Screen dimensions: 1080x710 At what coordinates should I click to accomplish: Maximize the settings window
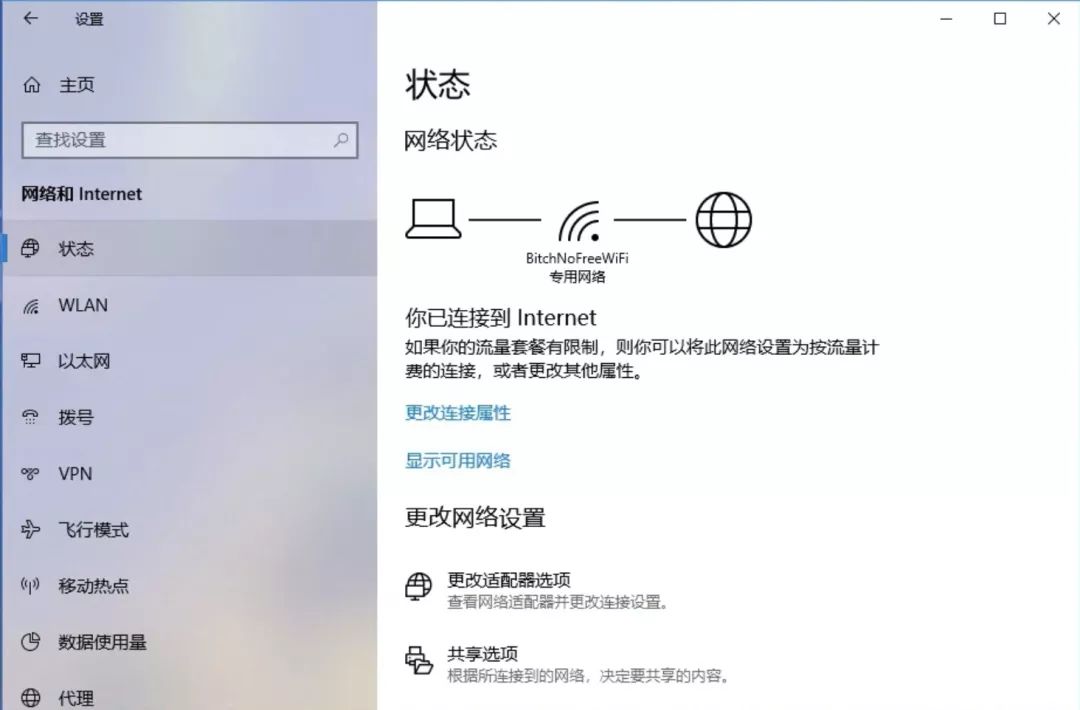pyautogui.click(x=1000, y=19)
